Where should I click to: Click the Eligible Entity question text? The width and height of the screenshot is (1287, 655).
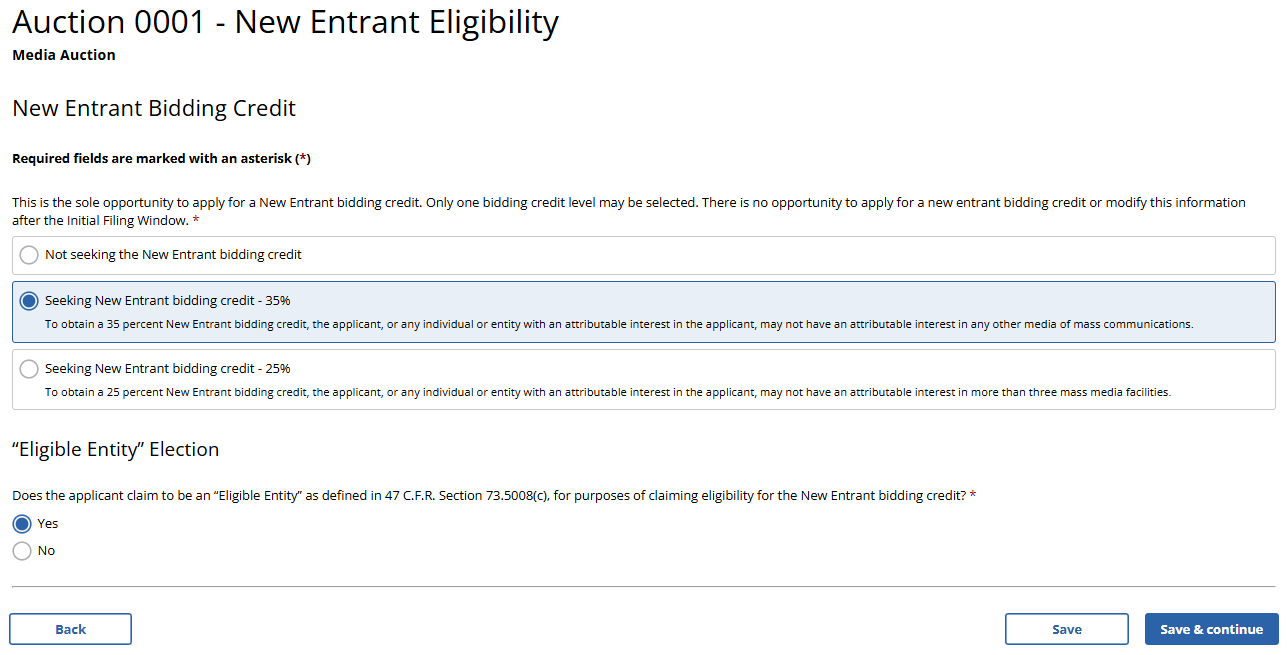click(x=489, y=496)
